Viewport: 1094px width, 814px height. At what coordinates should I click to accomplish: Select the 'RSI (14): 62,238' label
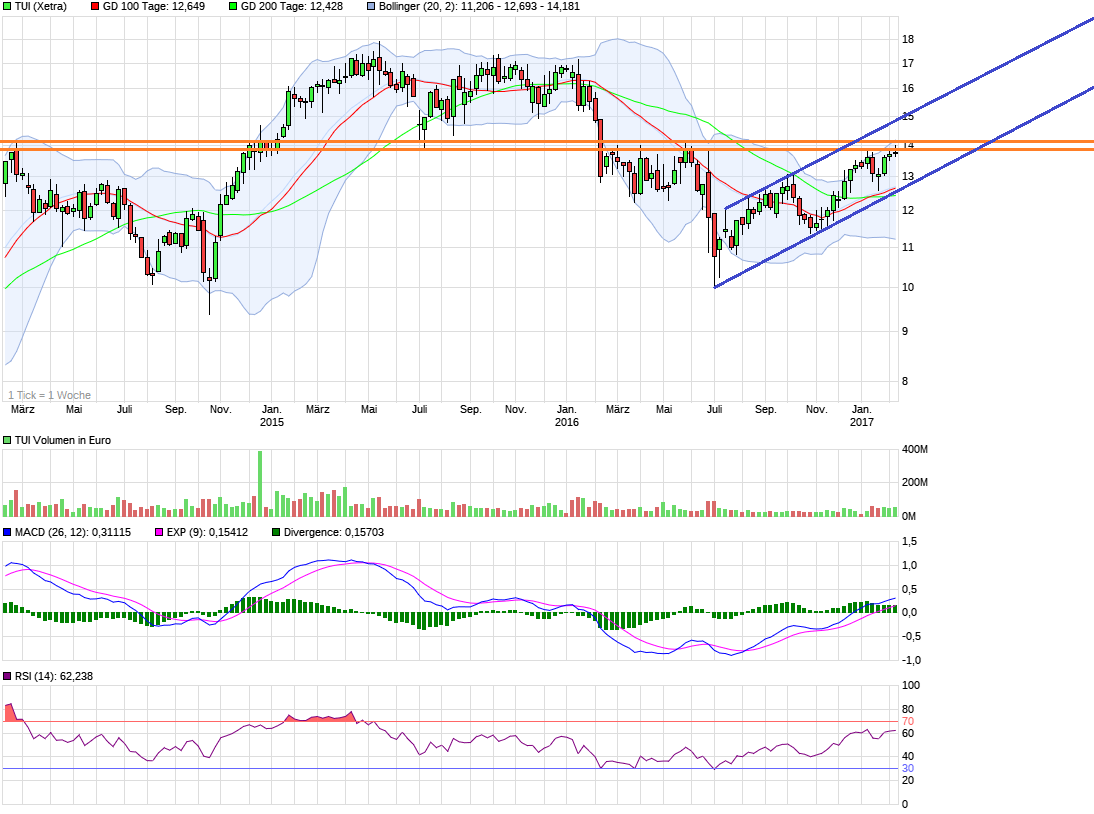click(x=54, y=676)
